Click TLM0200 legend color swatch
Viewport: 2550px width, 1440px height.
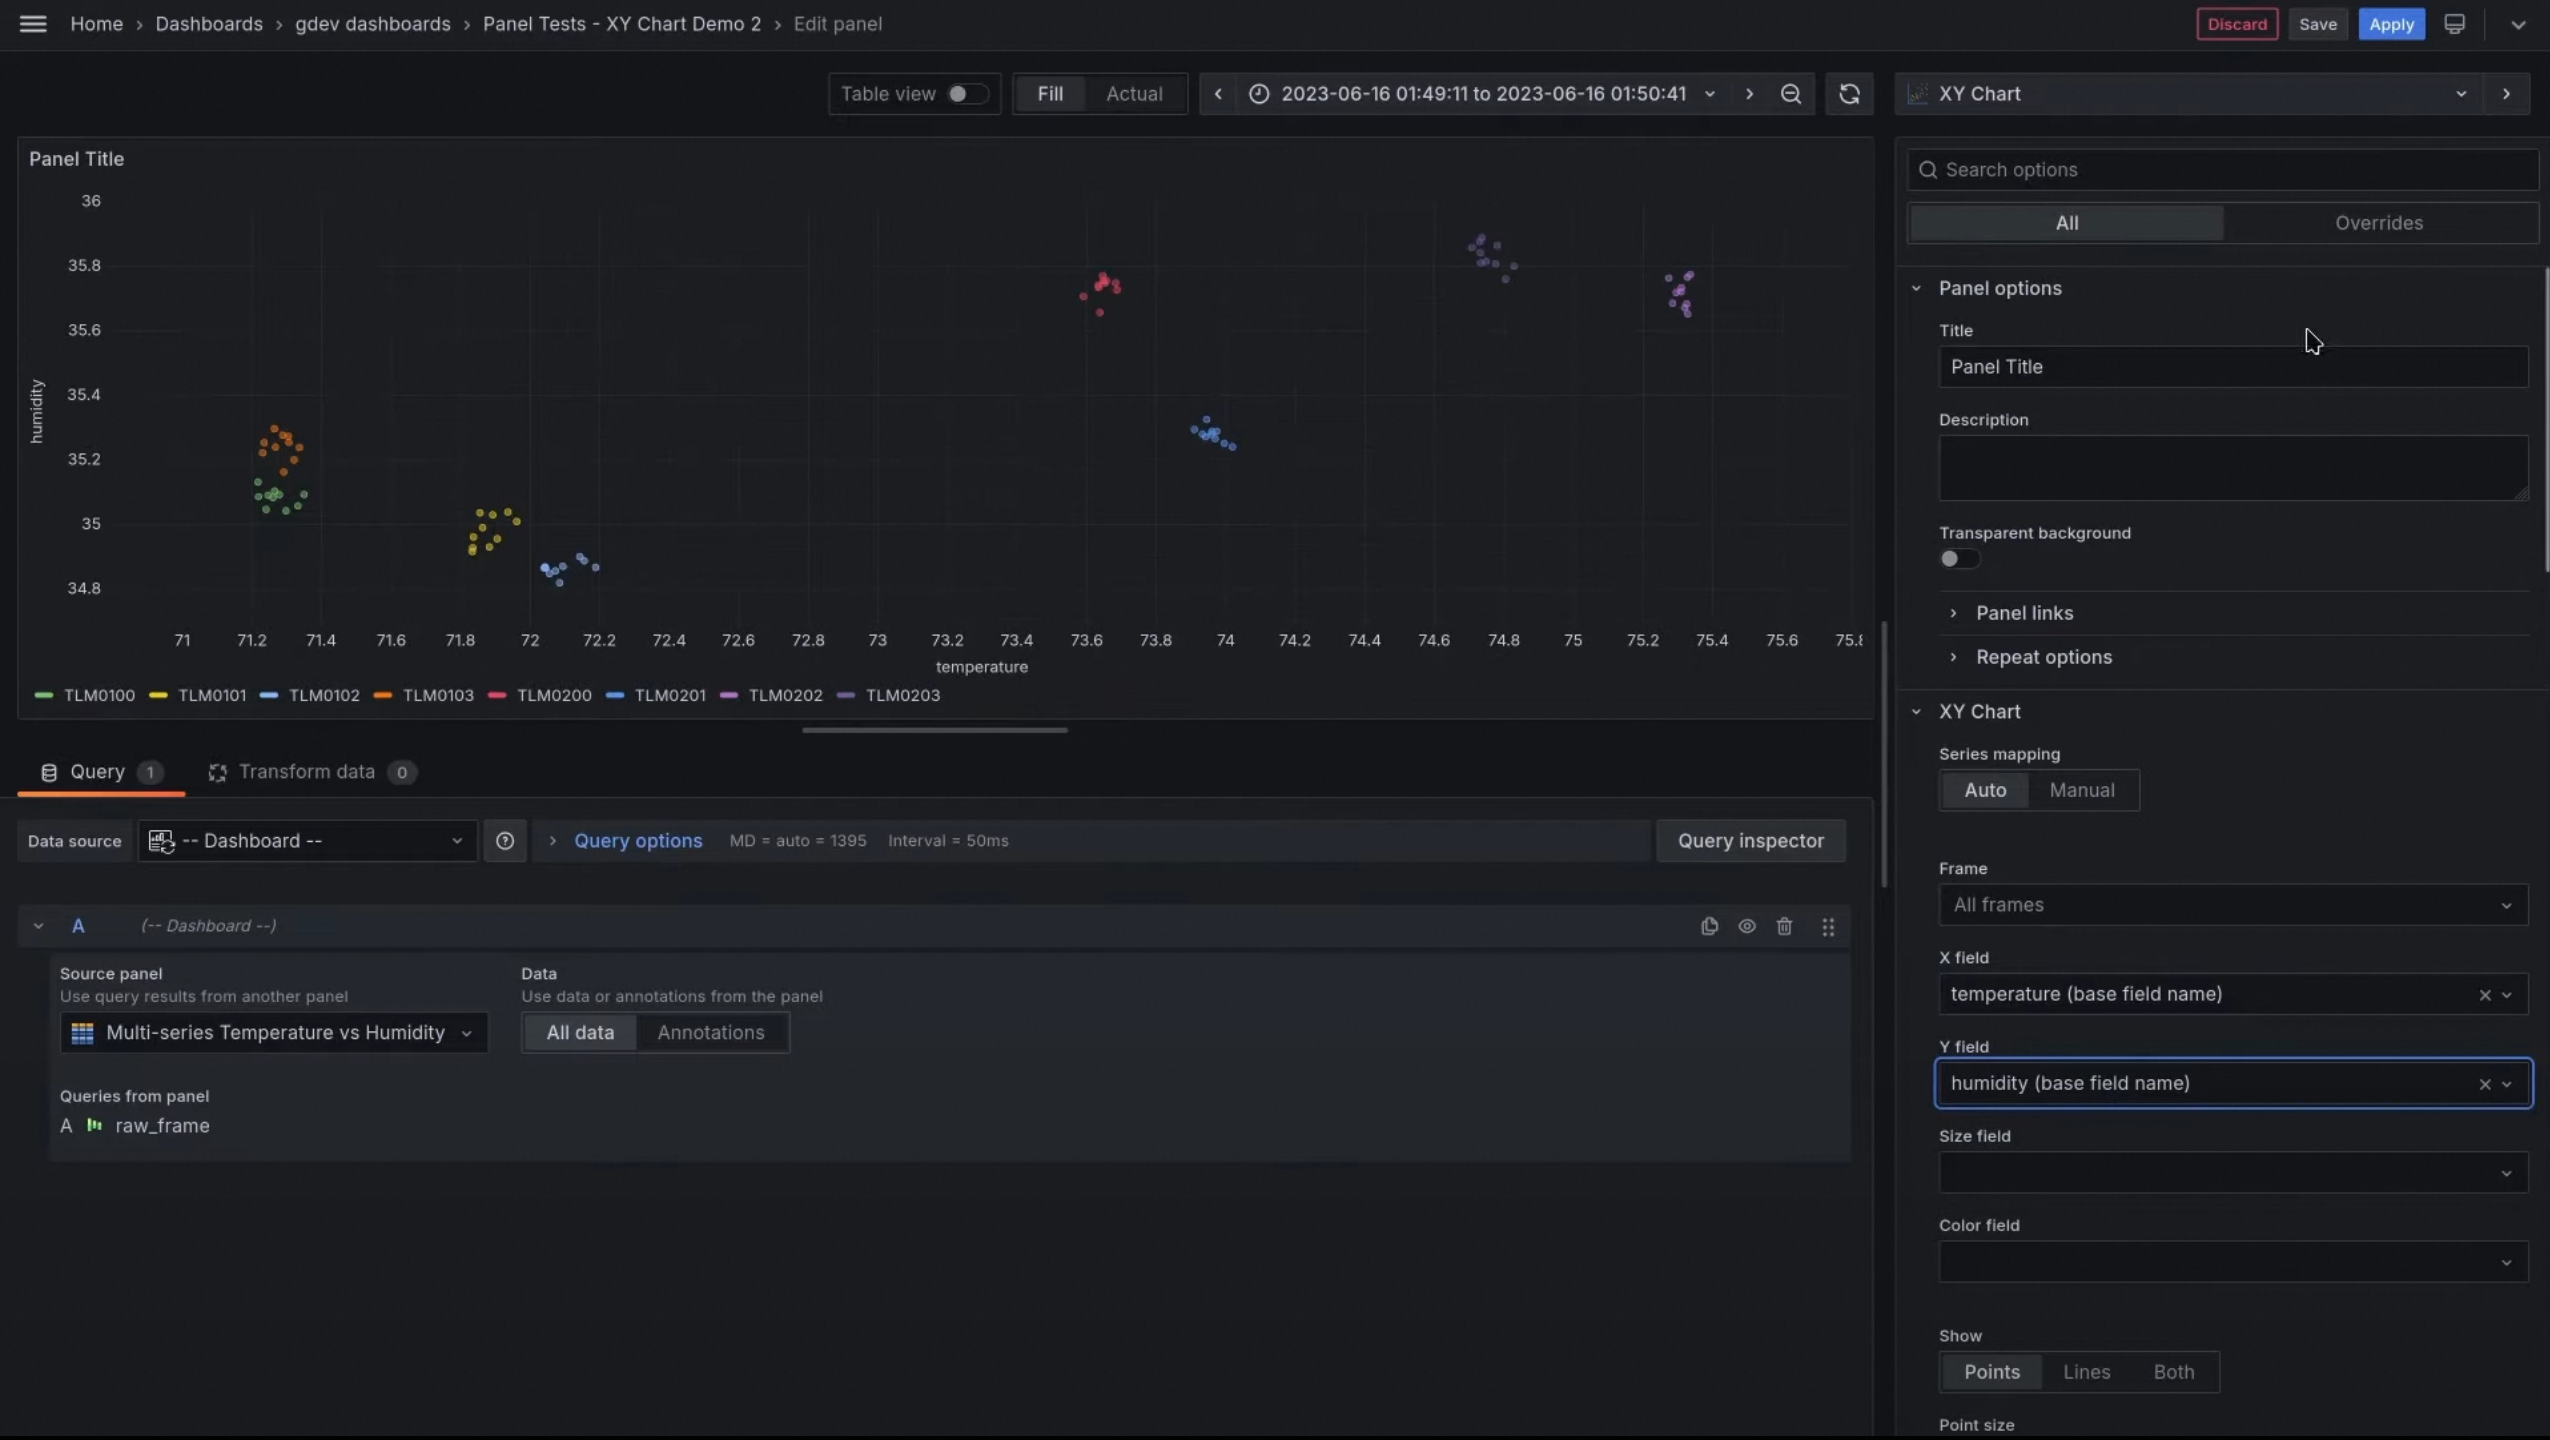pyautogui.click(x=497, y=696)
